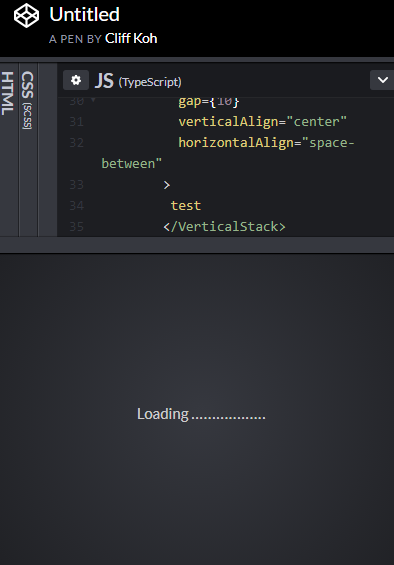
Task: Click the verticalAlign="center" code line
Action: (262, 121)
